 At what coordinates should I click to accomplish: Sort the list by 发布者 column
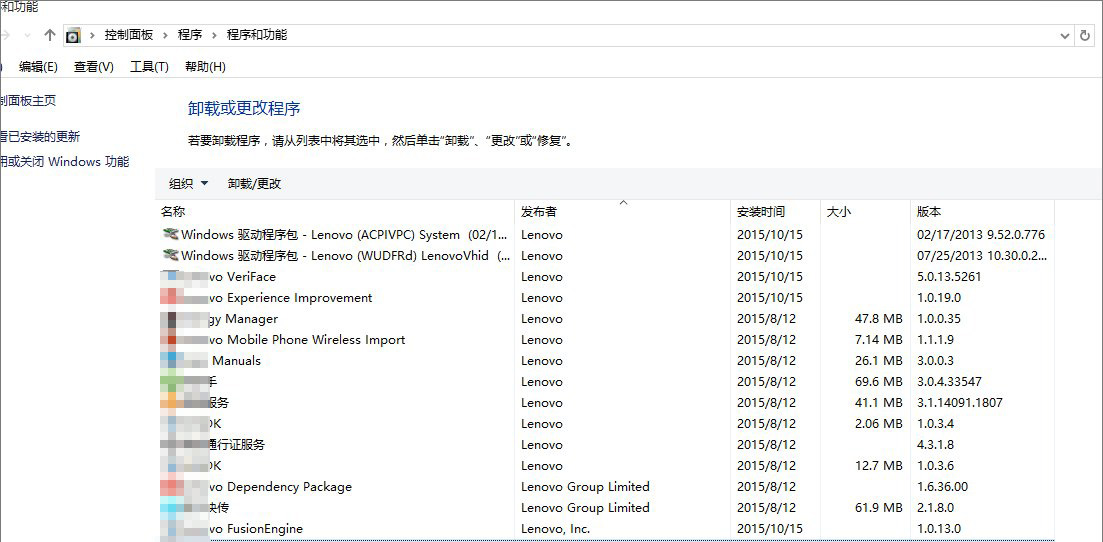pos(539,212)
